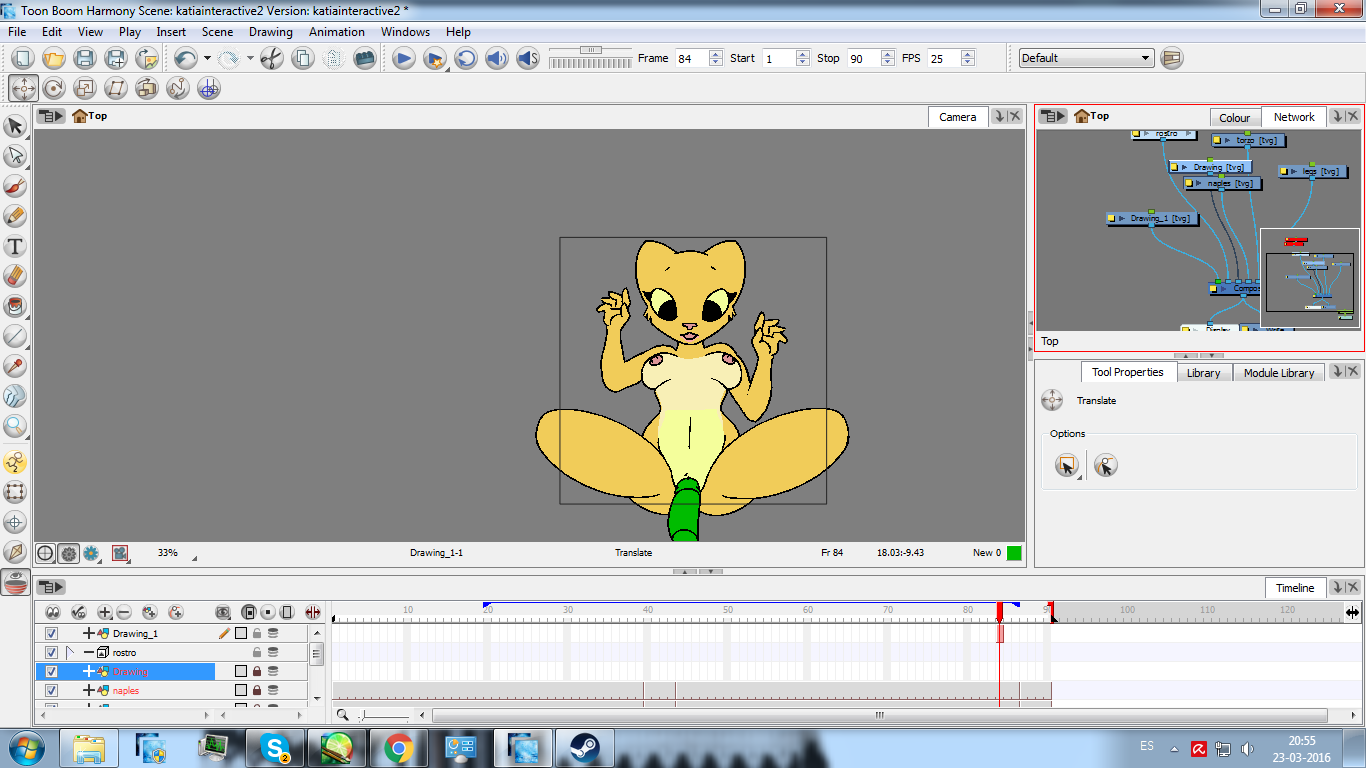Screen dimensions: 1366x768
Task: Toggle the naples layer checkbox
Action: coord(52,690)
